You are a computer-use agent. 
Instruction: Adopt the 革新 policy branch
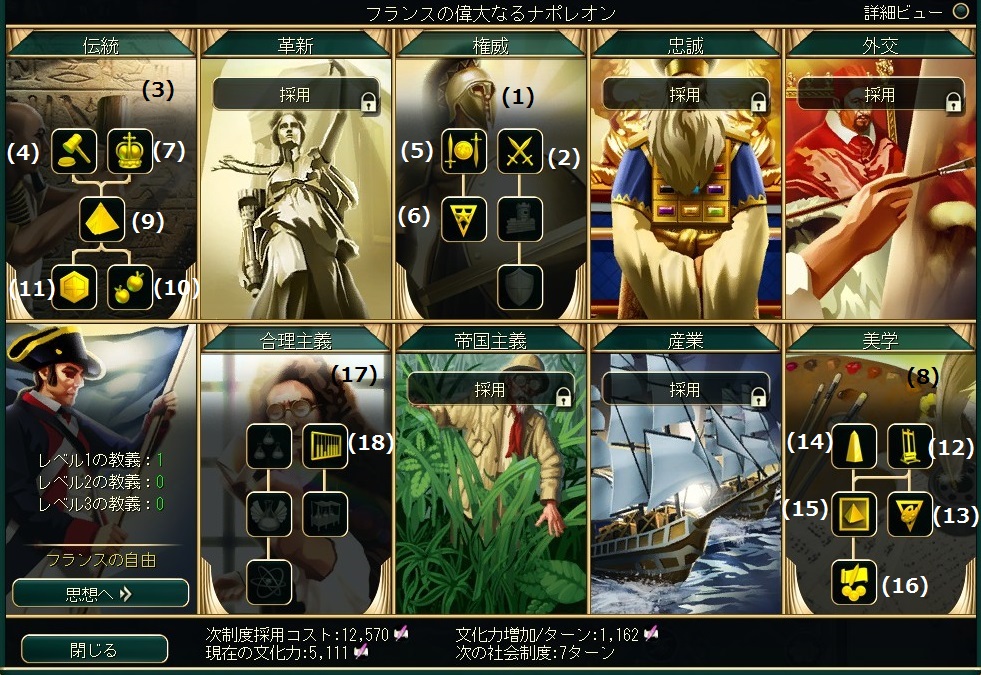(x=296, y=94)
